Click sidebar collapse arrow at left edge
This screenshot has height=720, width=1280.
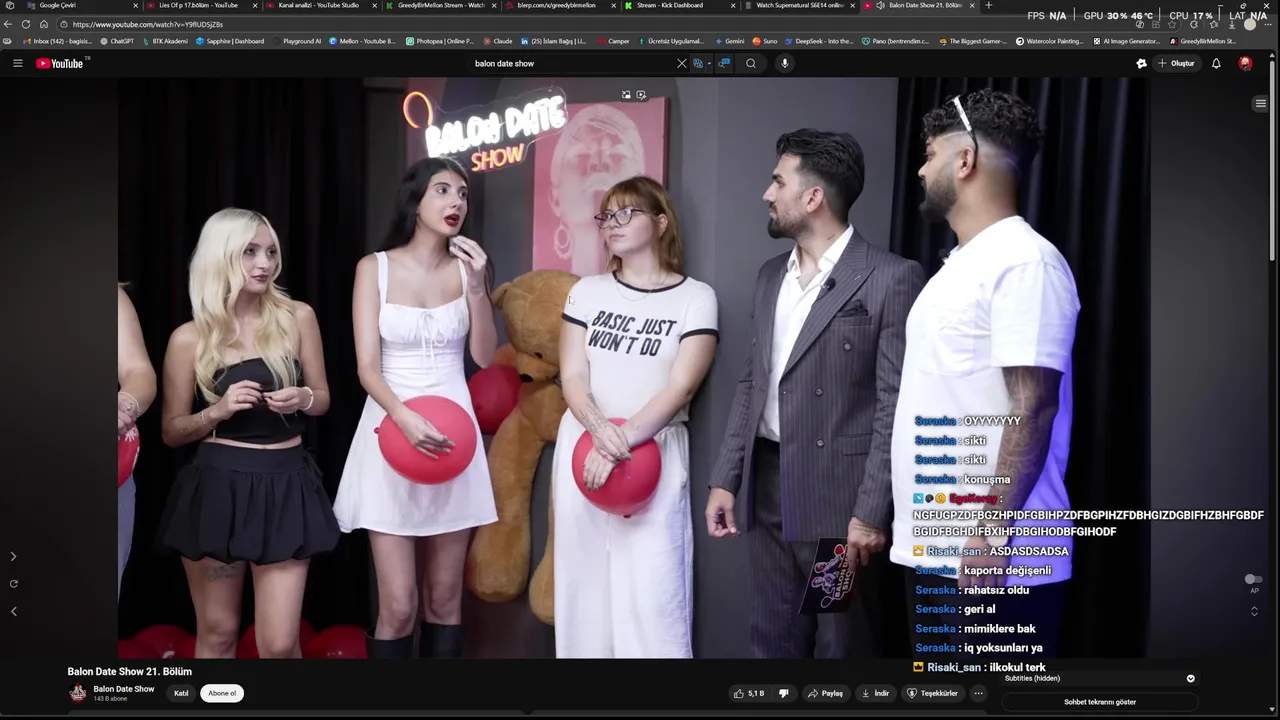click(x=13, y=556)
